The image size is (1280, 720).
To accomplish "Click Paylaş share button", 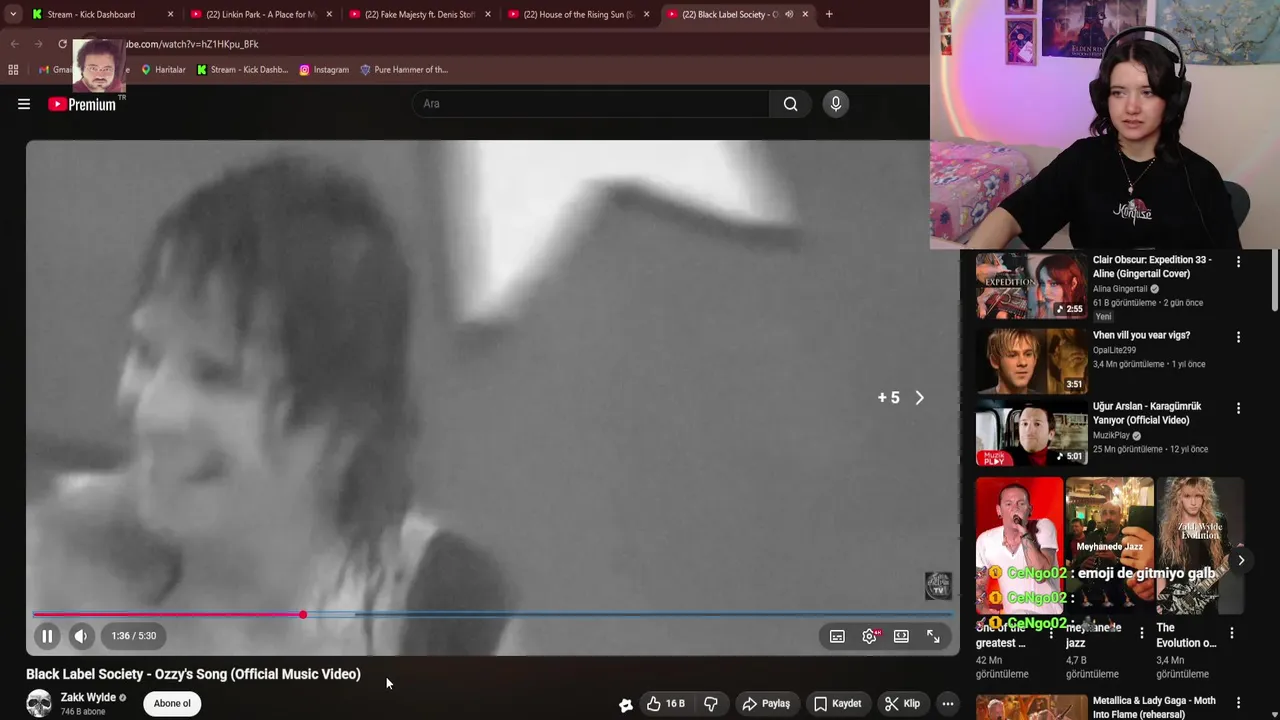I will 766,704.
